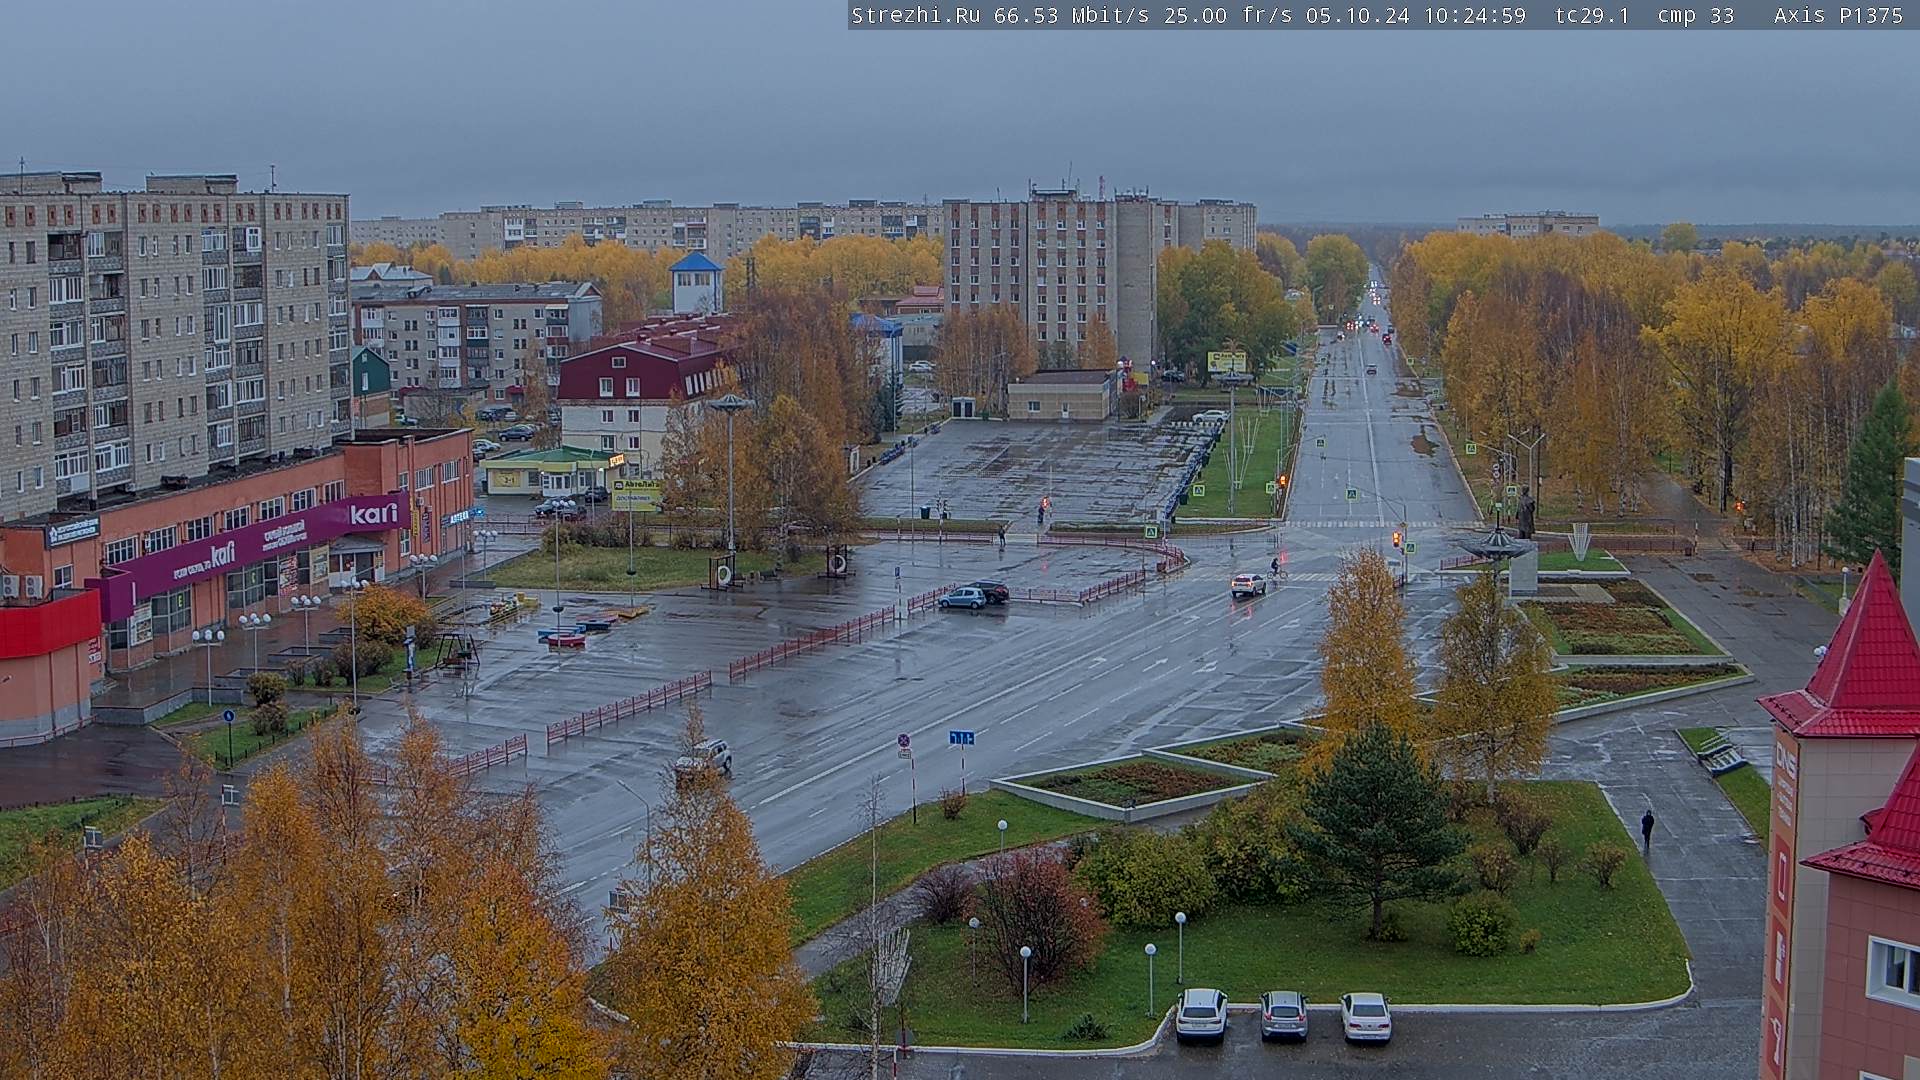
Task: Click the cmp 33 compression value
Action: [x=1696, y=15]
